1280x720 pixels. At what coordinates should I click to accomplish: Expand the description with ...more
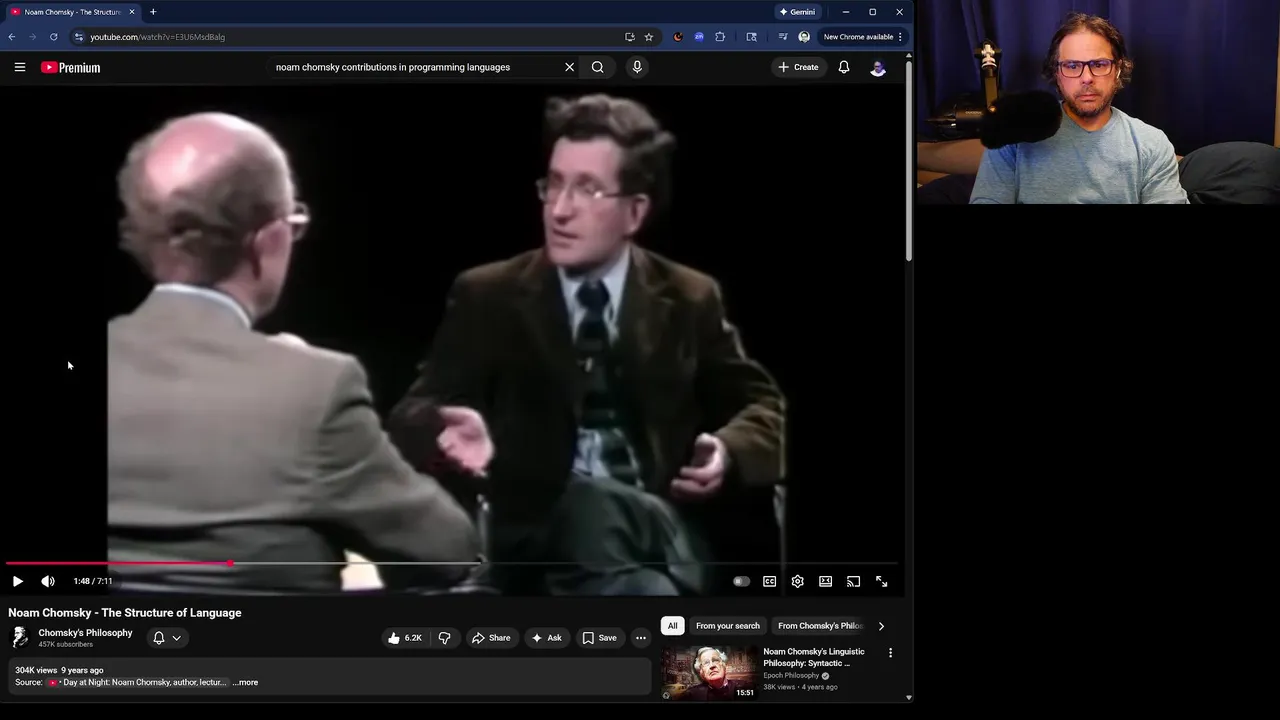pos(245,682)
